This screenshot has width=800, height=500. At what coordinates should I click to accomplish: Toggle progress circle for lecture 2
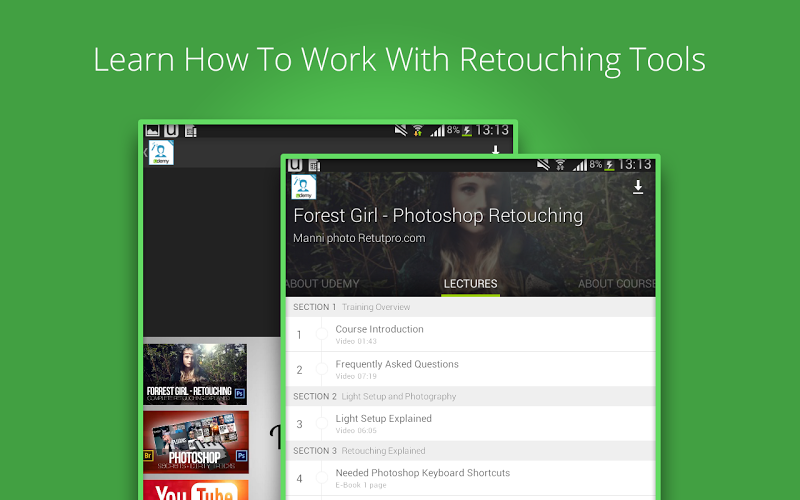click(322, 369)
